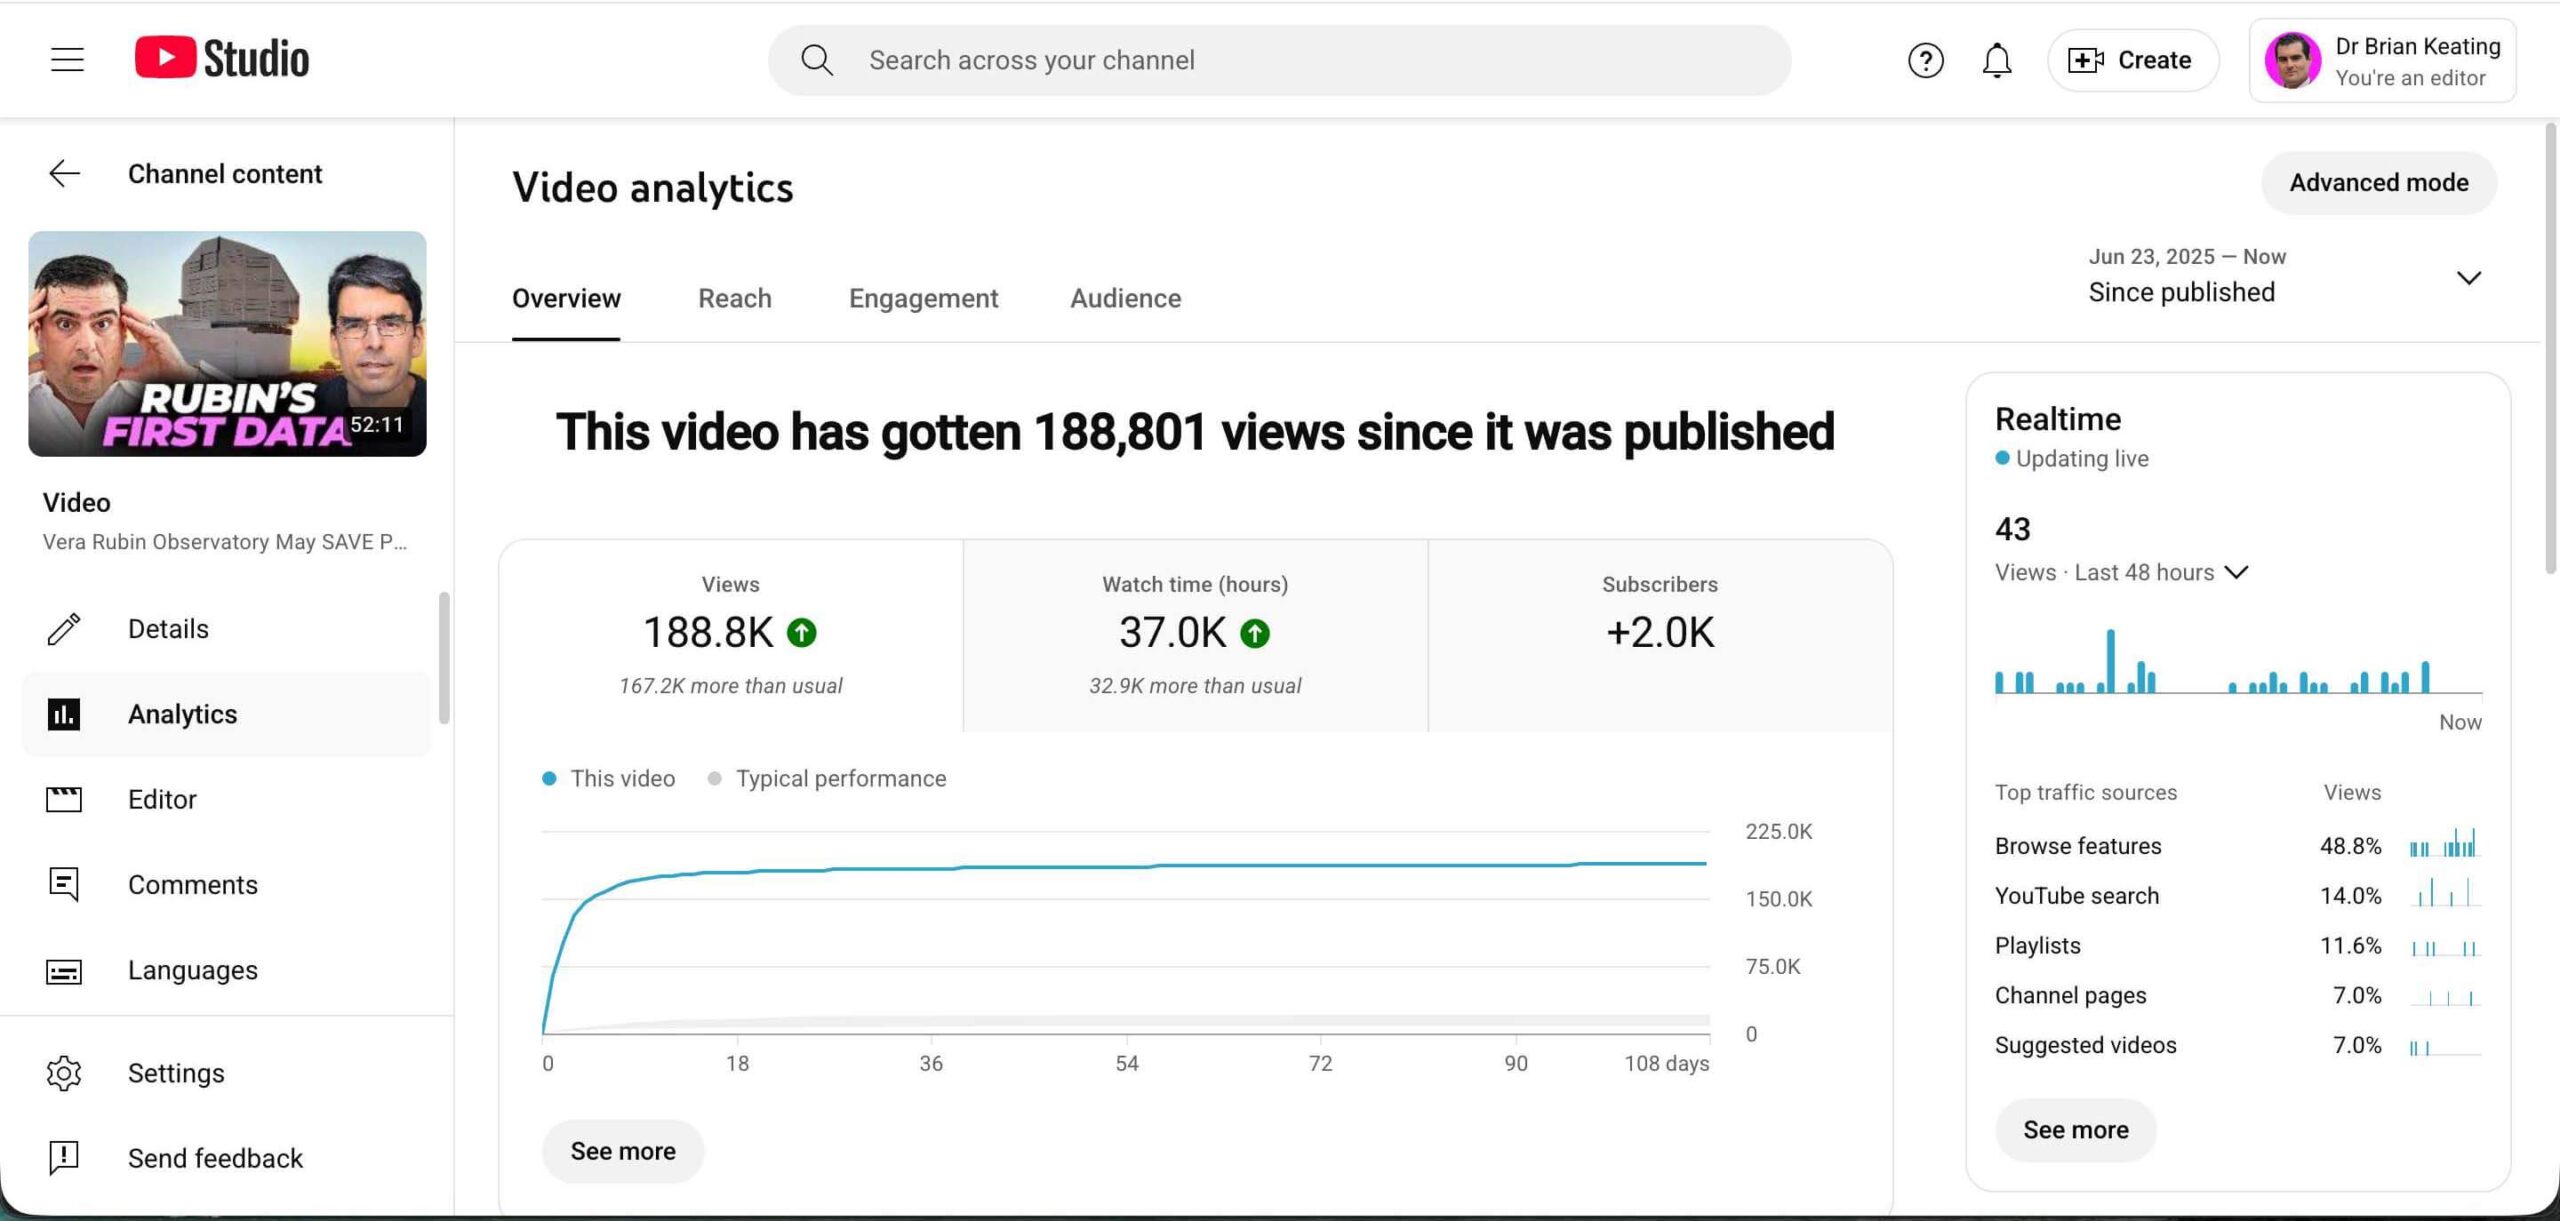Open Settings gear in sidebar

[65, 1073]
